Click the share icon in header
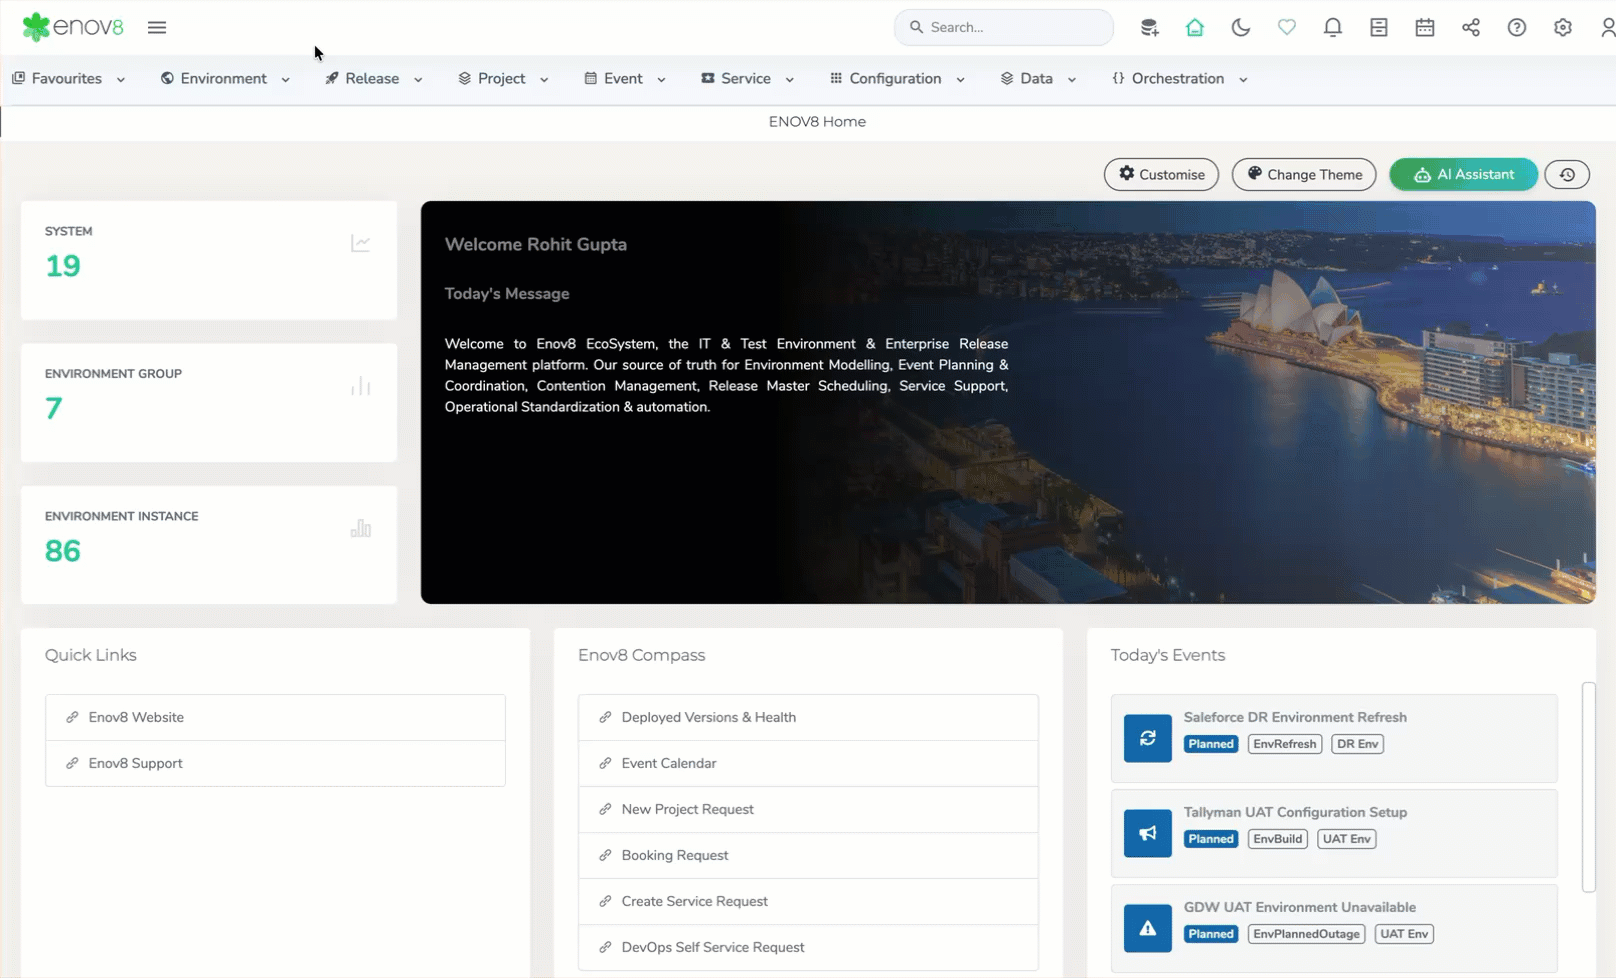 tap(1470, 27)
